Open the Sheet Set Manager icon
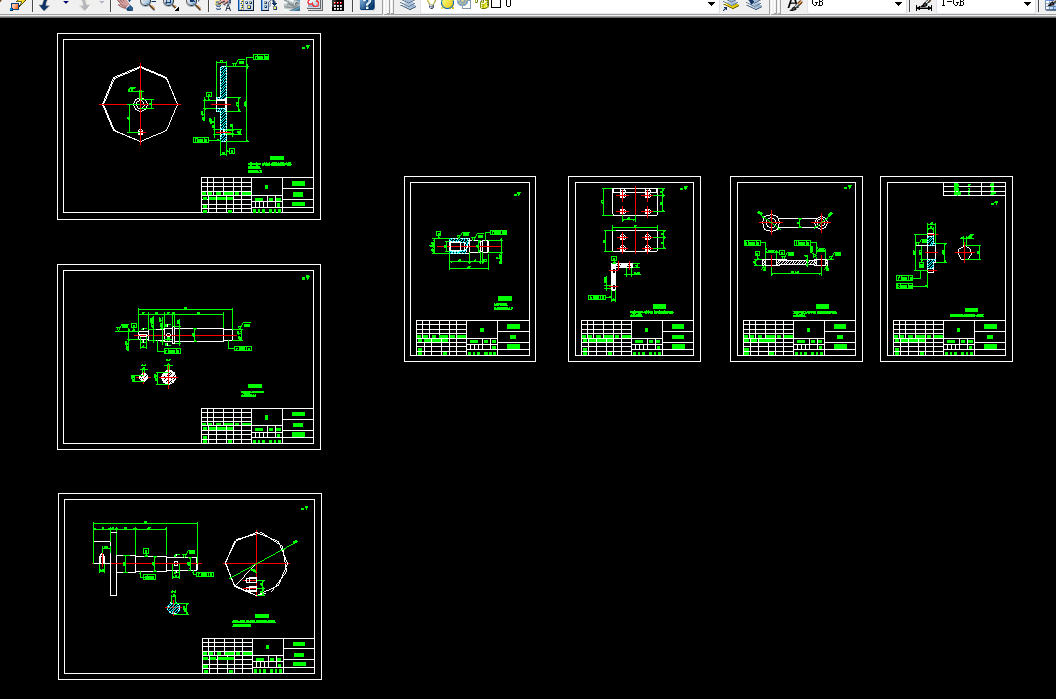This screenshot has height=699, width=1056. click(292, 5)
